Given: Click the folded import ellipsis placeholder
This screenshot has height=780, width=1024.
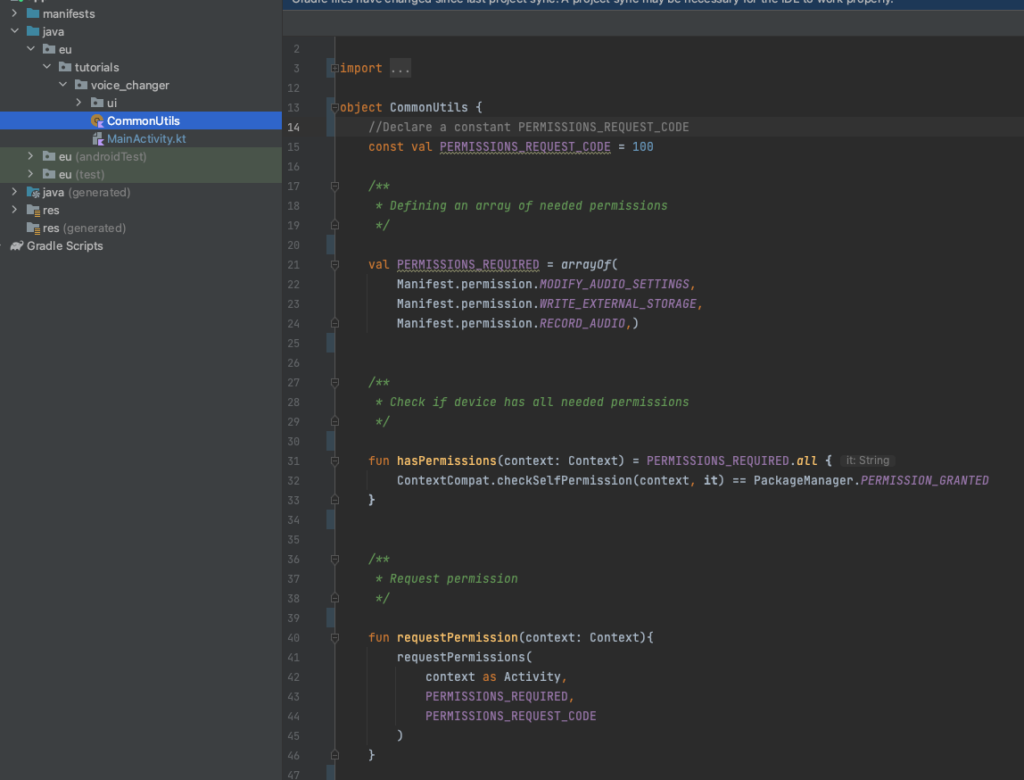Looking at the screenshot, I should pyautogui.click(x=400, y=69).
